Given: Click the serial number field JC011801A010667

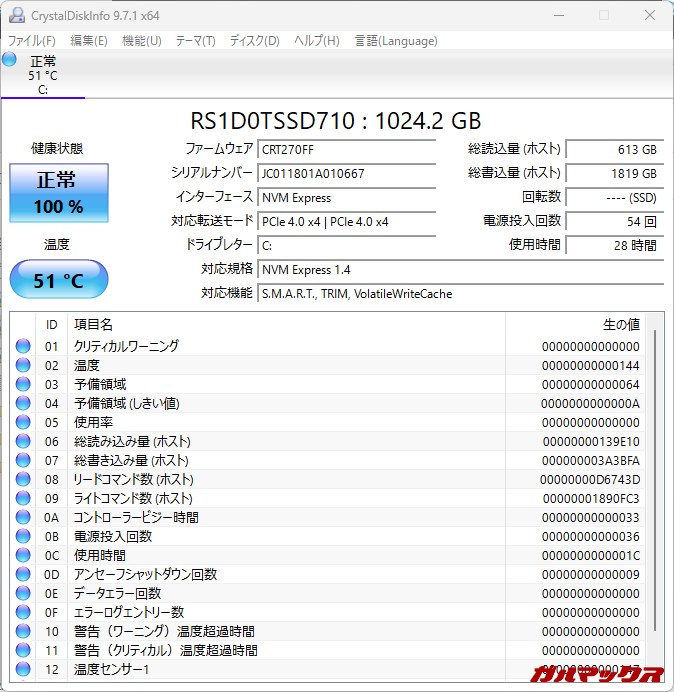Looking at the screenshot, I should [x=358, y=173].
